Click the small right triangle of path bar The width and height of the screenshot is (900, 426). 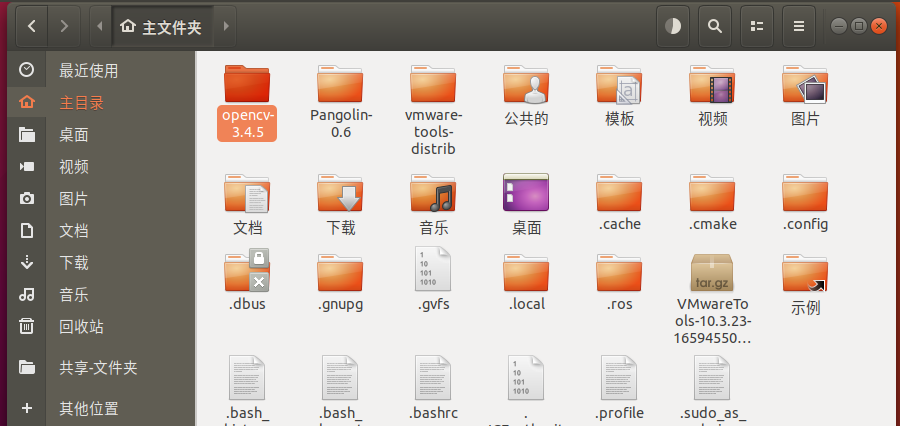coord(226,26)
